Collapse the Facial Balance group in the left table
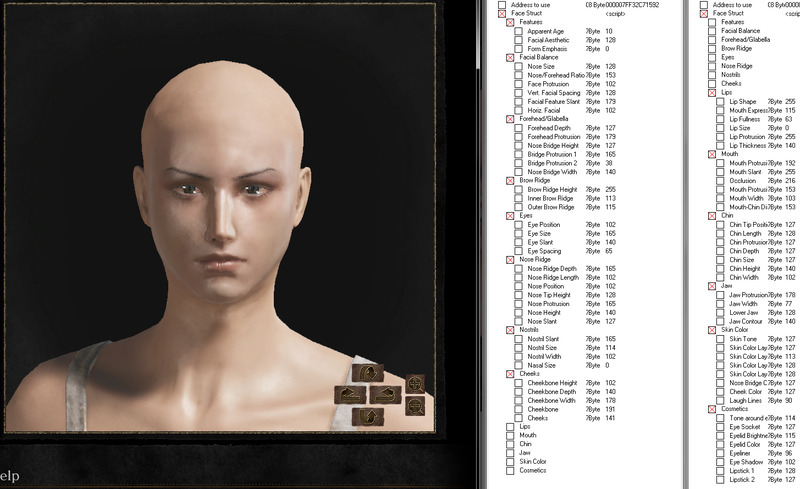The image size is (800, 489). pyautogui.click(x=510, y=58)
